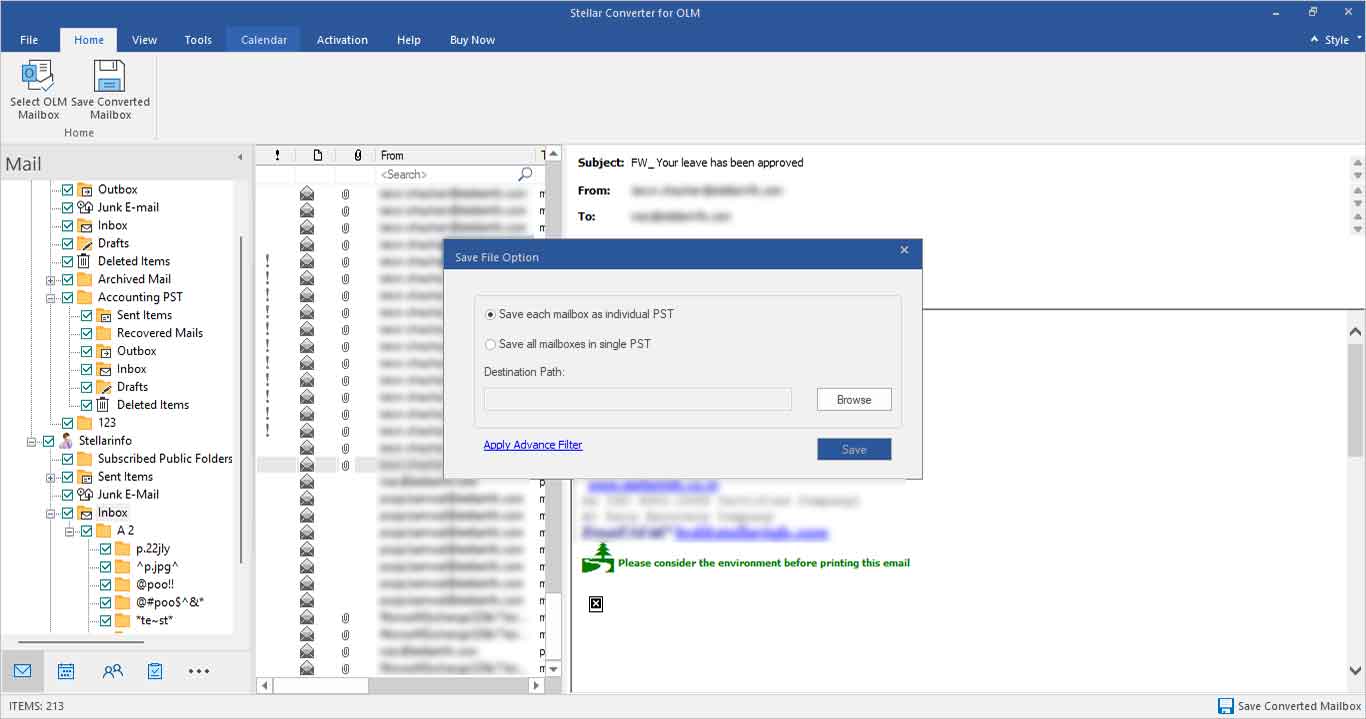This screenshot has height=719, width=1366.
Task: Open the Tasks view icon at bottom
Action: (x=155, y=671)
